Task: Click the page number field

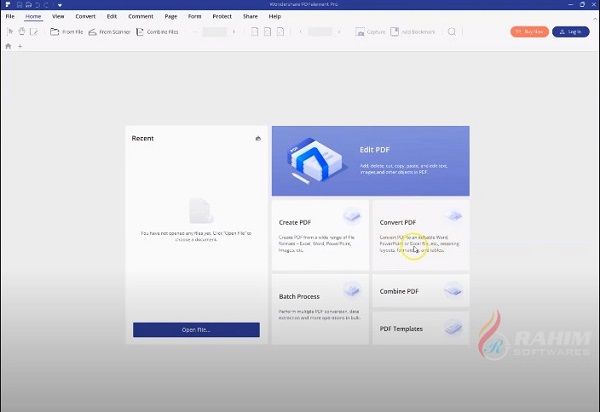Action: [x=320, y=32]
